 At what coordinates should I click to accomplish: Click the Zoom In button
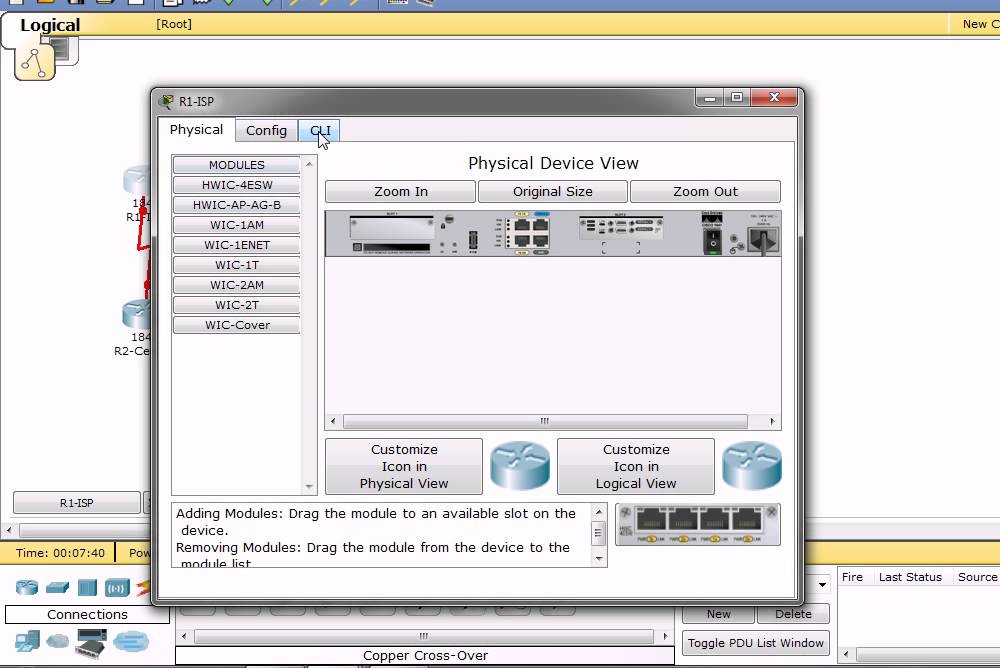pyautogui.click(x=400, y=192)
